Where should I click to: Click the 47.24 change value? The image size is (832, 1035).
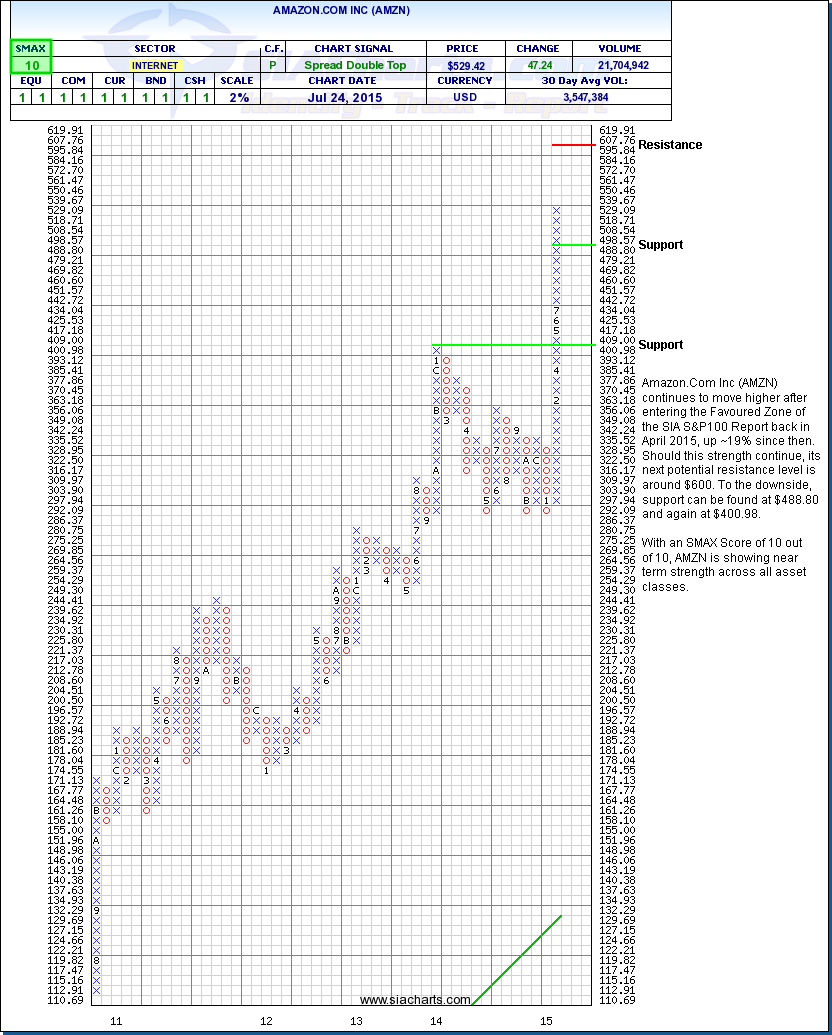(x=538, y=65)
